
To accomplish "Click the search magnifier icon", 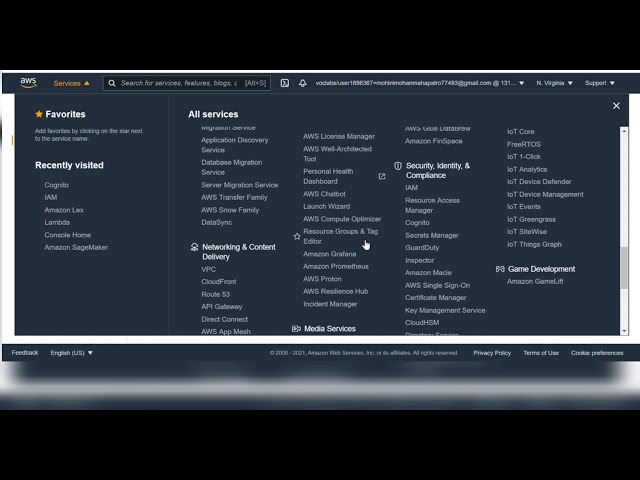I will [111, 83].
